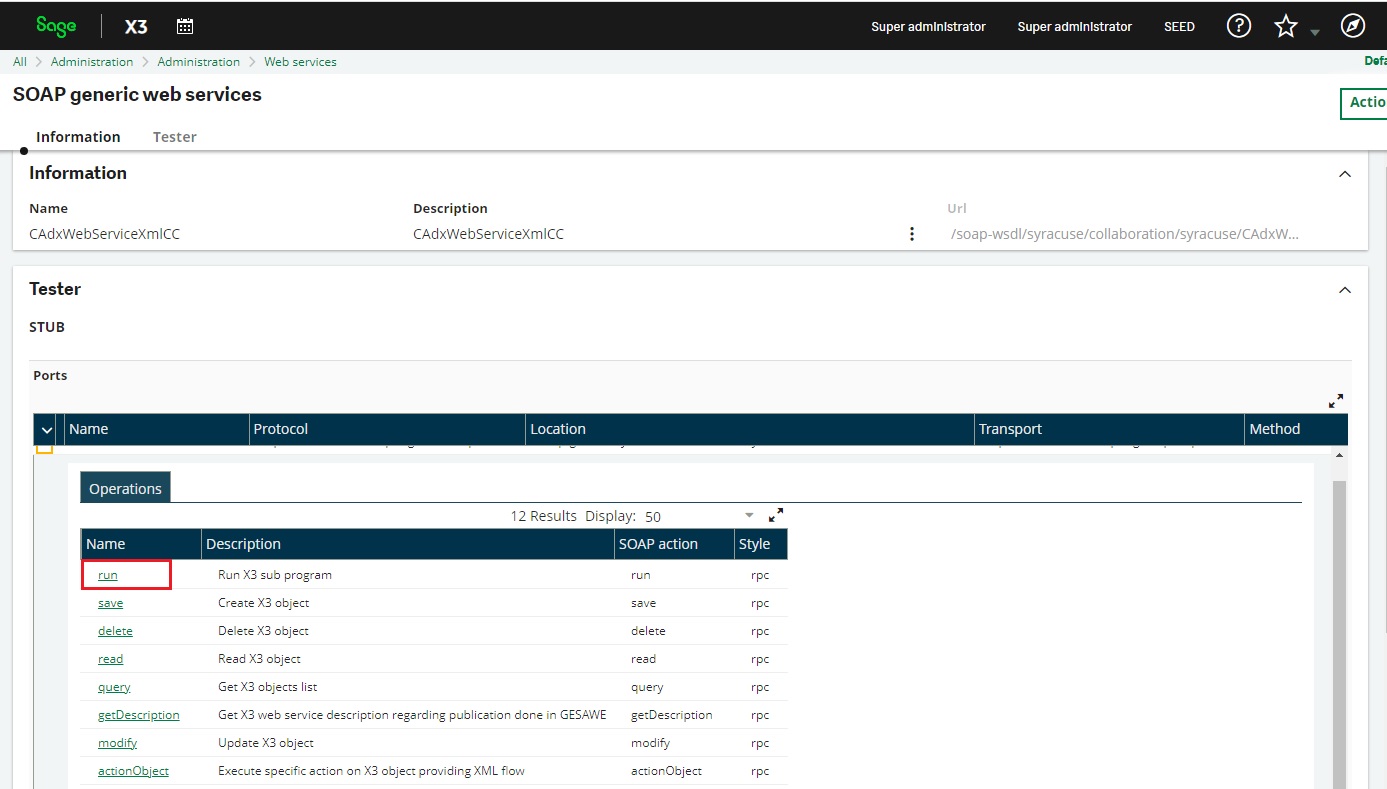Click the Sage logo
1387x789 pixels.
(56, 27)
